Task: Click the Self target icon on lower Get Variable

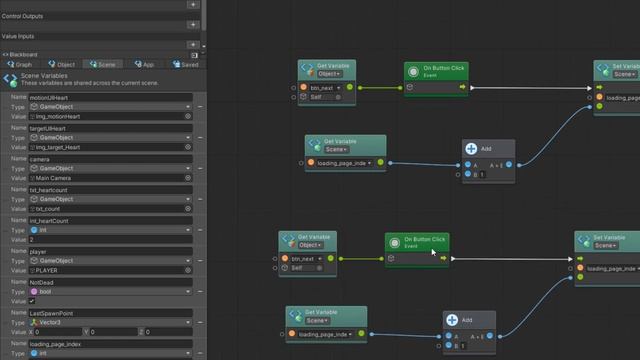Action: coord(319,268)
